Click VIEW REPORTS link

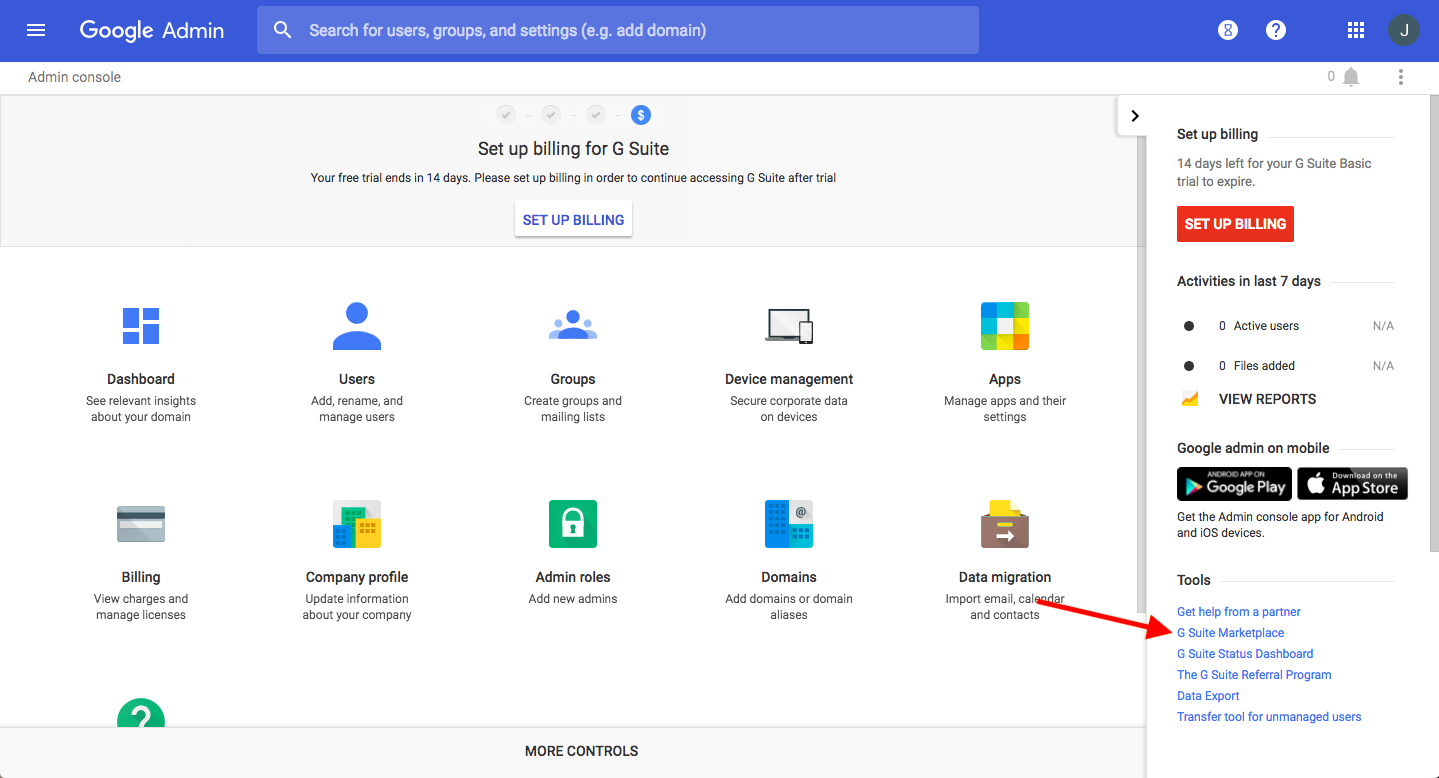point(1267,399)
